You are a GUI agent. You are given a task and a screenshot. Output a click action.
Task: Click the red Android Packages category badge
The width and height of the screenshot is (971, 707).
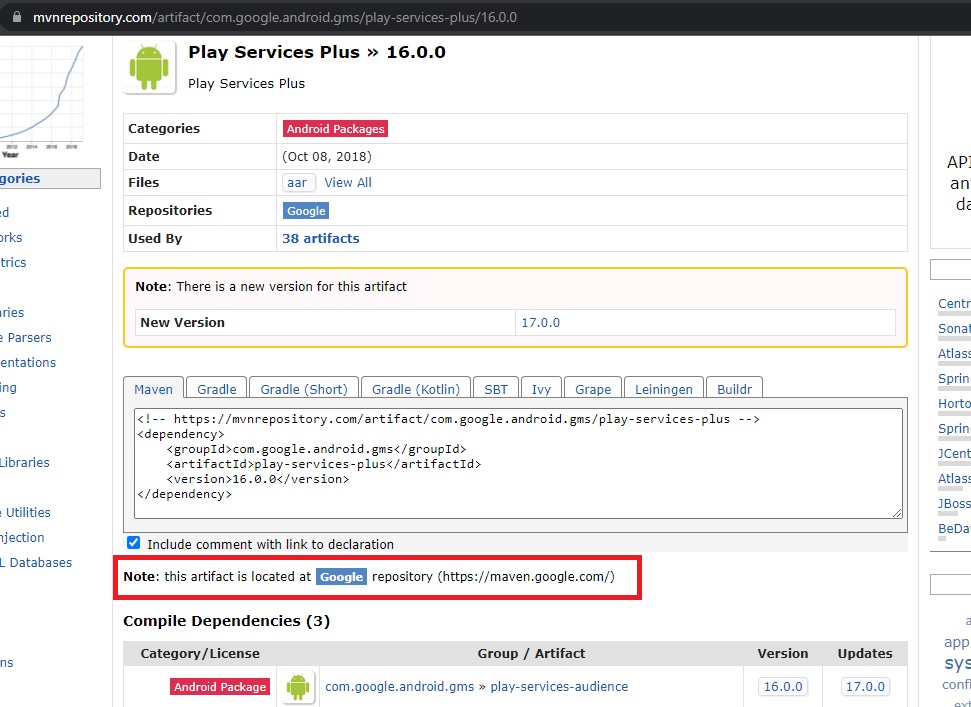[x=335, y=129]
